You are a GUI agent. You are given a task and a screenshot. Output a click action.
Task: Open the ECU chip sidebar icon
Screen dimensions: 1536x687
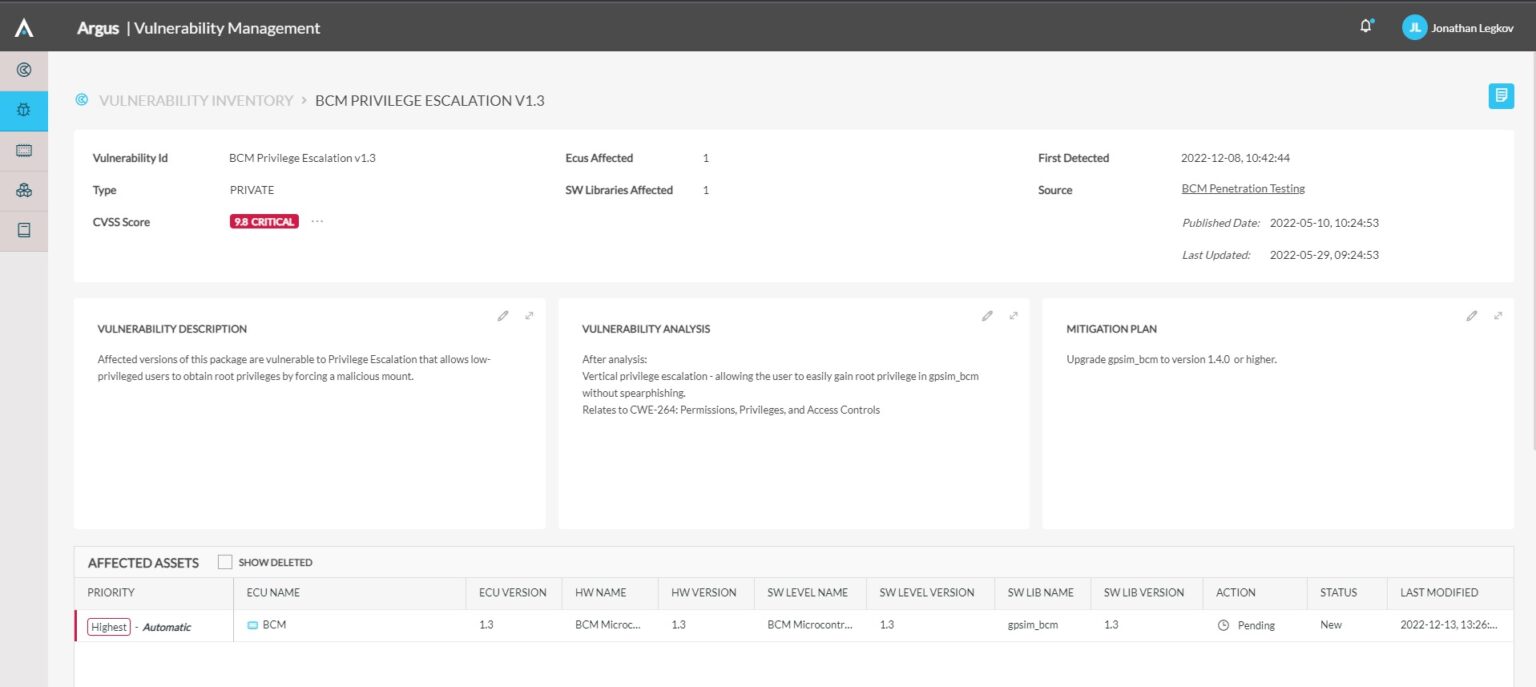(x=24, y=150)
